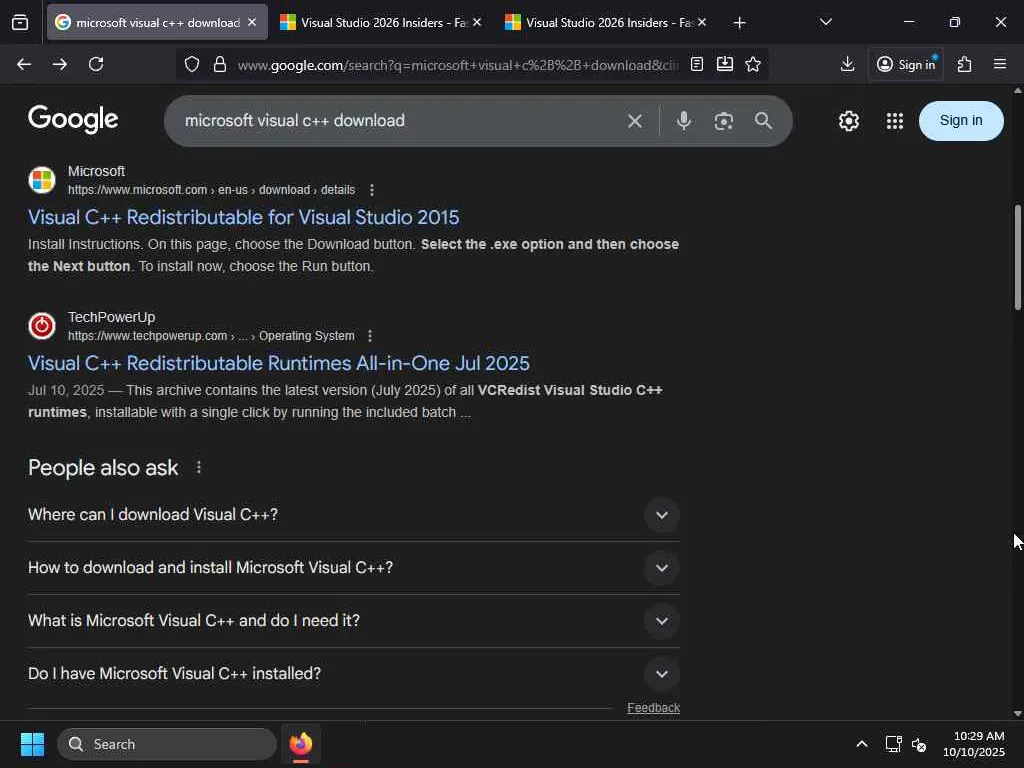
Task: Open Windows Start menu
Action: tap(32, 744)
